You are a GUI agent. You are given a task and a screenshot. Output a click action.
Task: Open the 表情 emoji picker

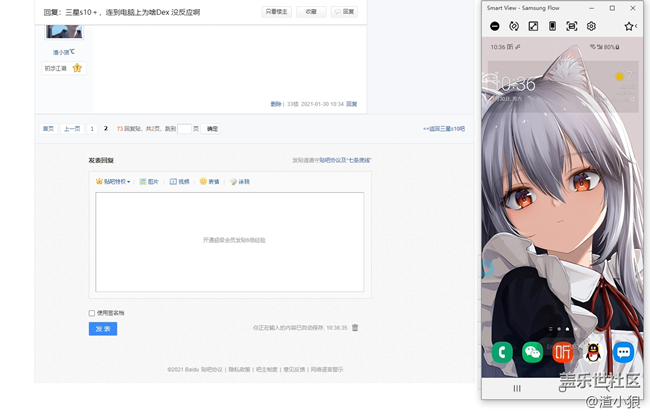pos(209,182)
